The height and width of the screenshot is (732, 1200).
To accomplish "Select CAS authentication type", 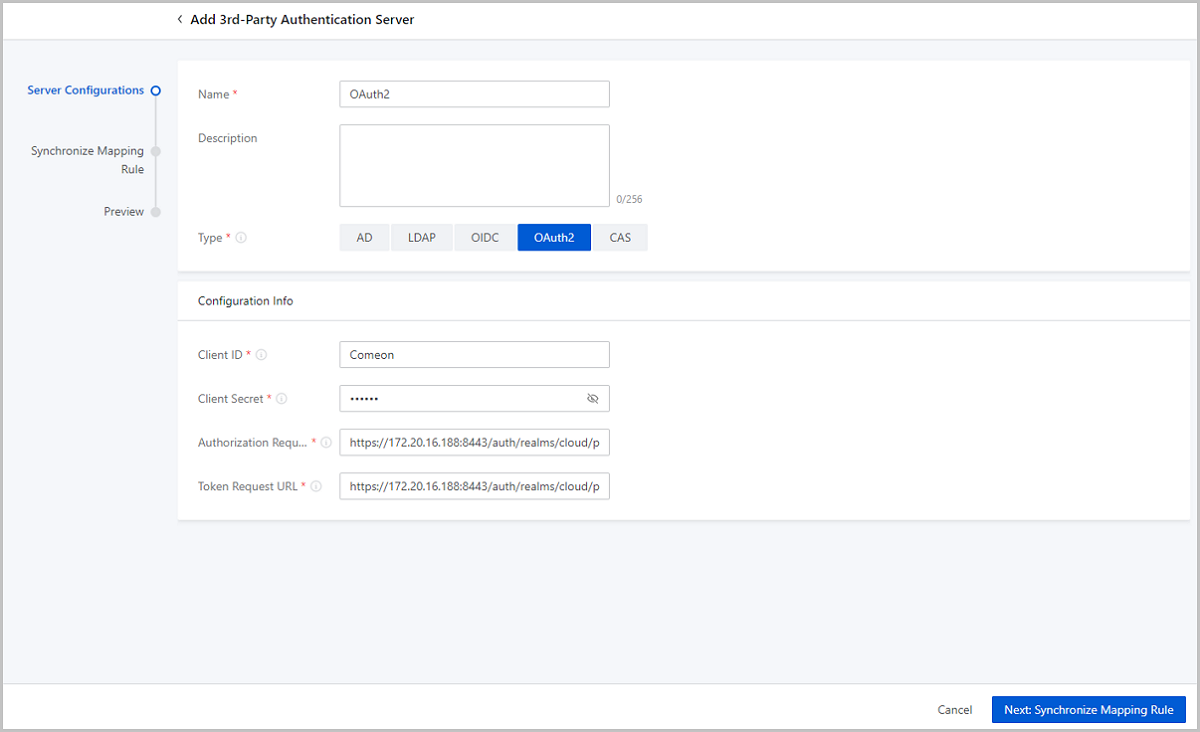I will [620, 238].
